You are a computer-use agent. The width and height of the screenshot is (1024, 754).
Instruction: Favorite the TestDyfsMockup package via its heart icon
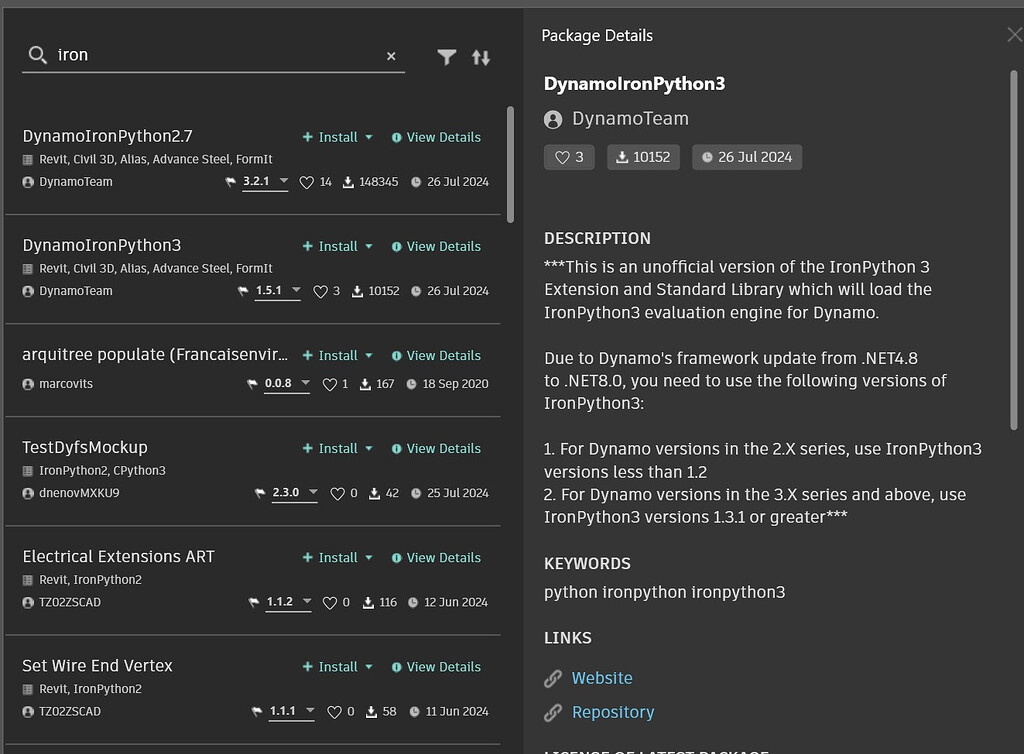point(338,493)
